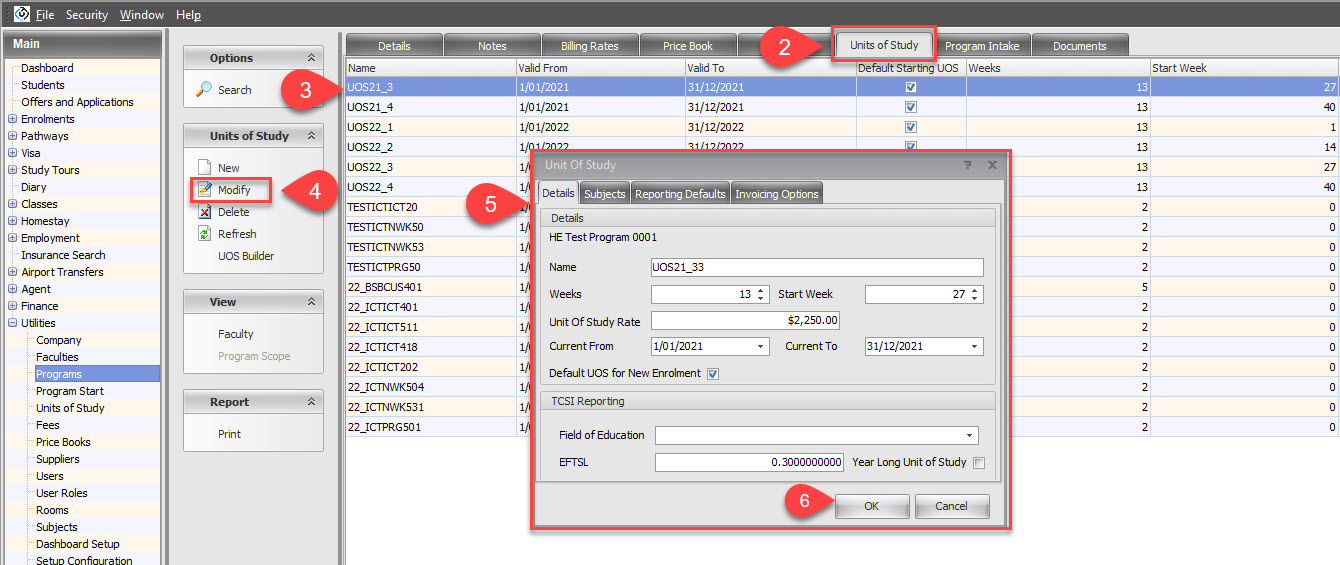The image size is (1340, 565).
Task: Click the application logo in menu bar
Action: coord(21,14)
